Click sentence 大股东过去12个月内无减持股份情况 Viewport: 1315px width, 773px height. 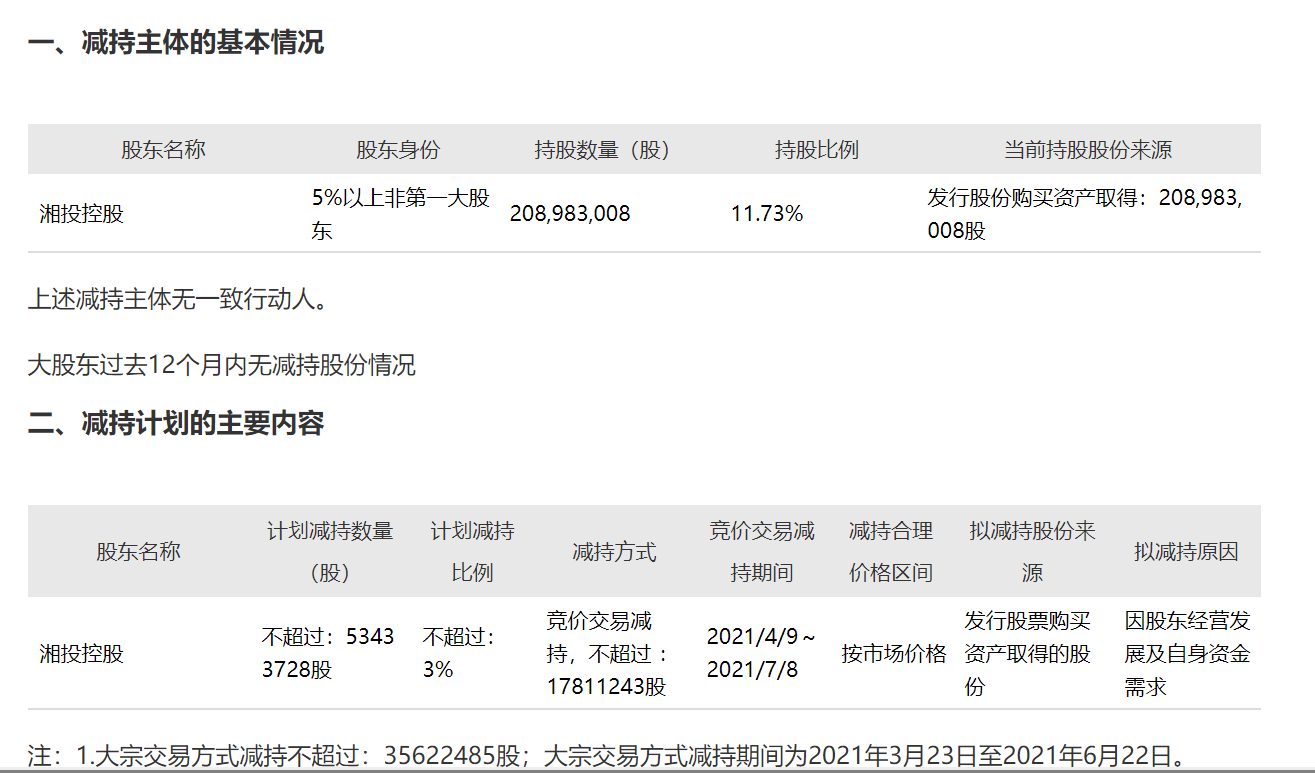click(x=222, y=364)
